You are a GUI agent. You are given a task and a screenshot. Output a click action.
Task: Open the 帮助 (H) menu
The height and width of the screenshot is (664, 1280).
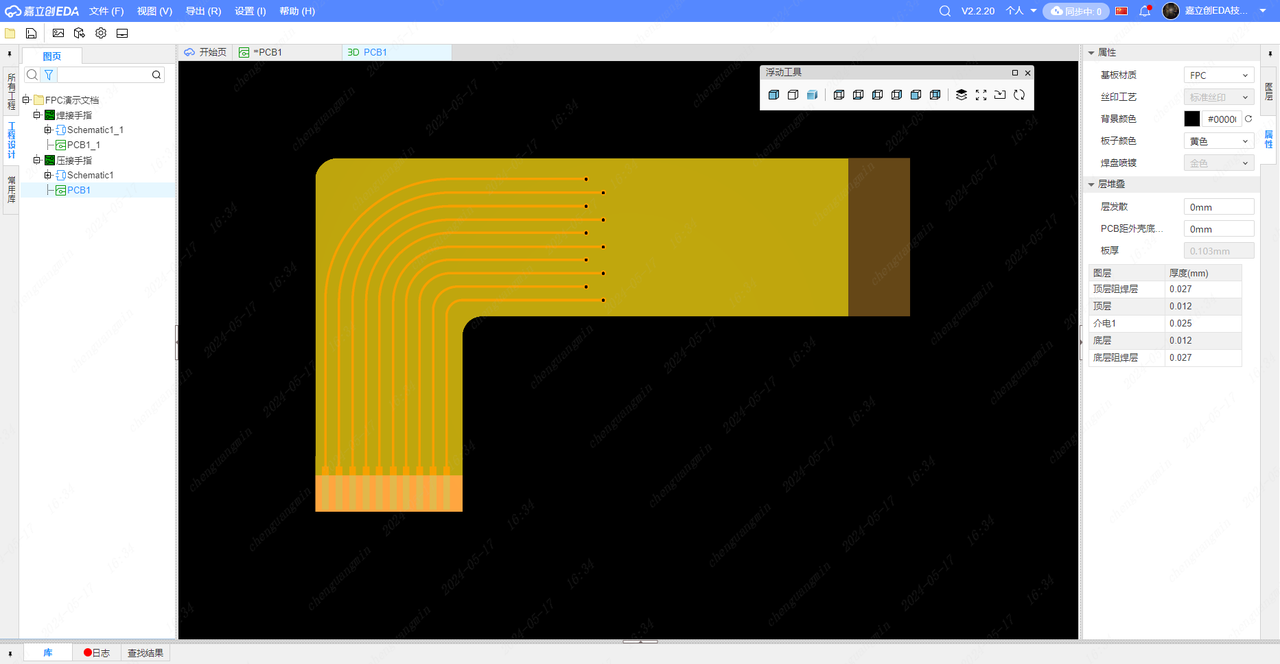(x=297, y=11)
